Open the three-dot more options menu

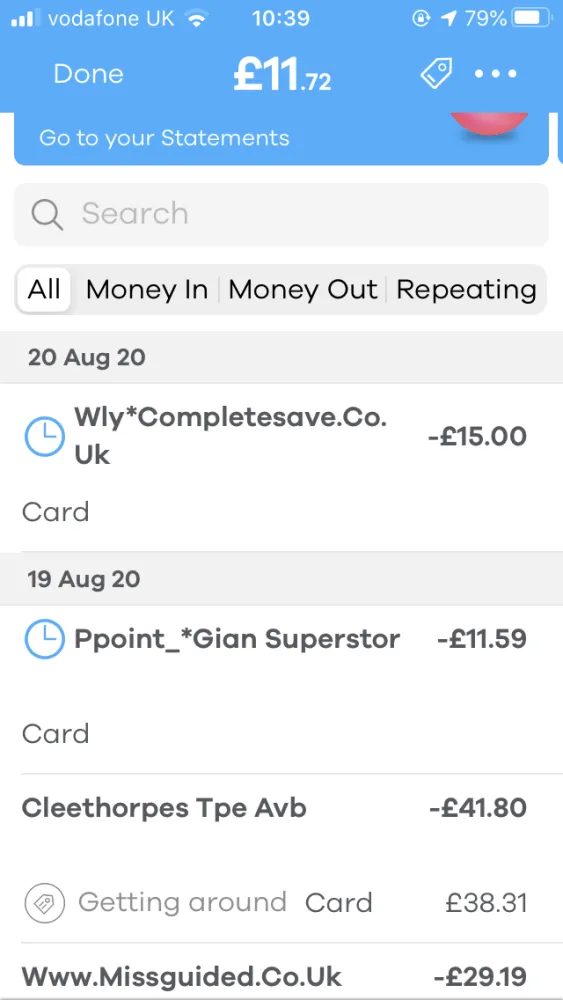point(495,74)
